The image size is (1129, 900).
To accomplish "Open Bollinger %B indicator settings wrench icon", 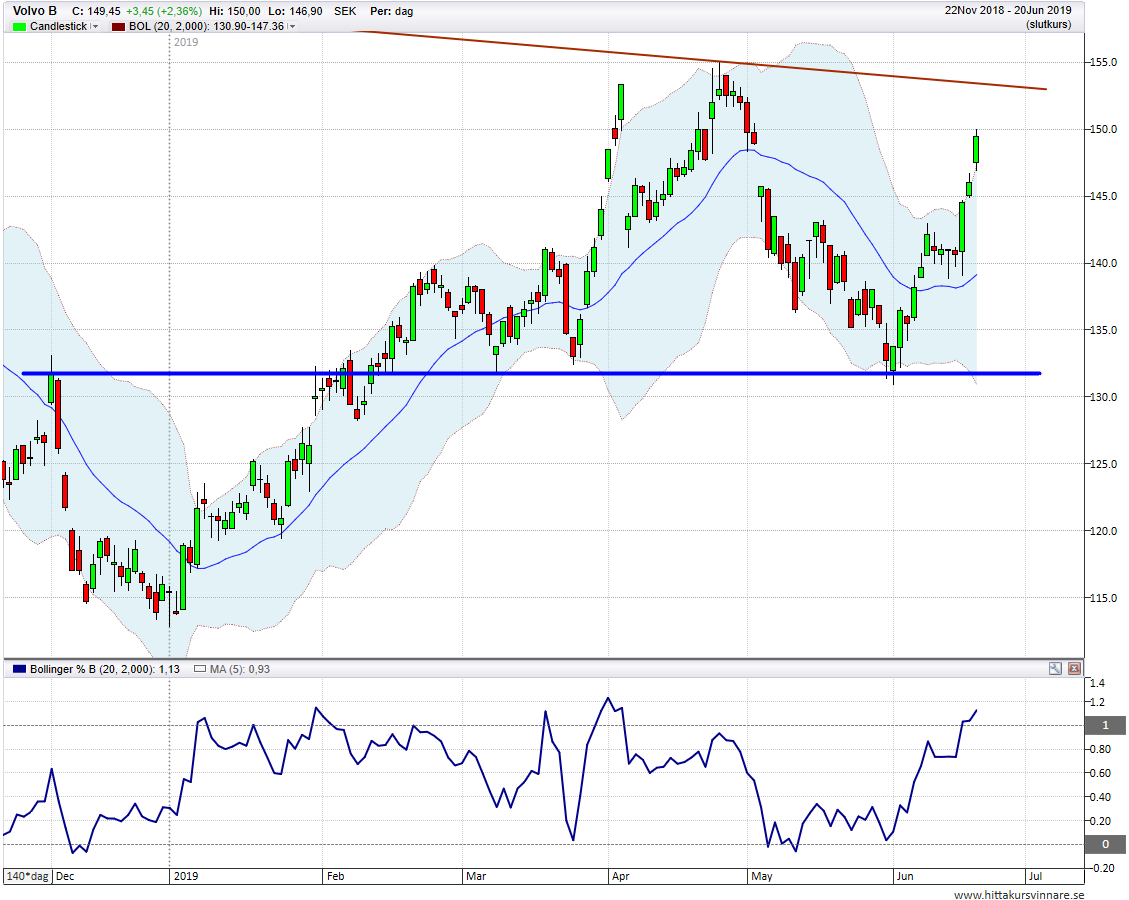I will click(x=1055, y=668).
